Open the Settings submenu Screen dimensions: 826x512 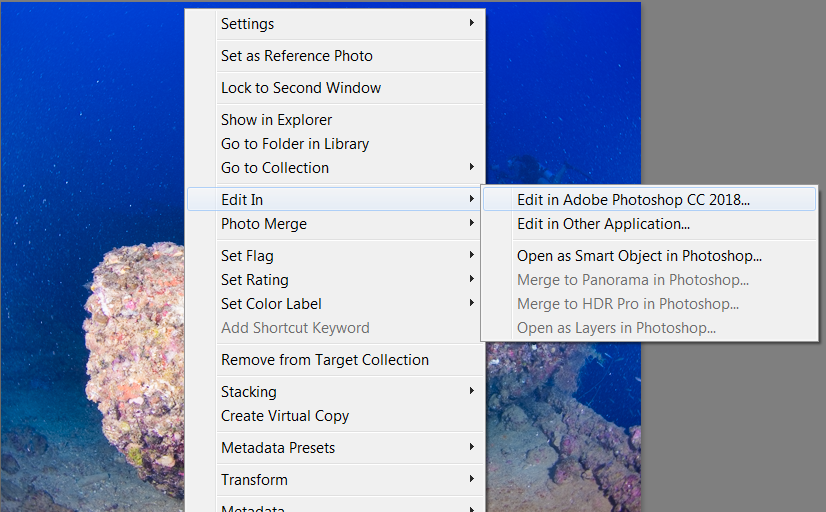point(335,24)
